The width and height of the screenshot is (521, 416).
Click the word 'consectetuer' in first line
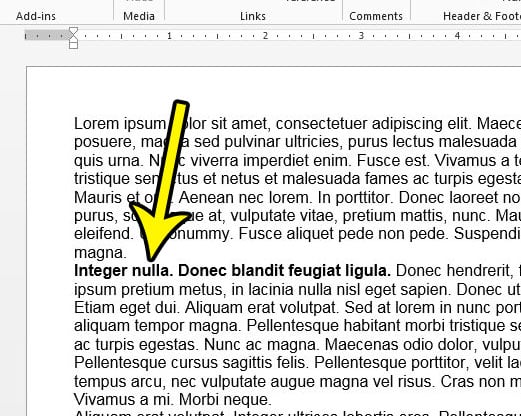pyautogui.click(x=321, y=124)
